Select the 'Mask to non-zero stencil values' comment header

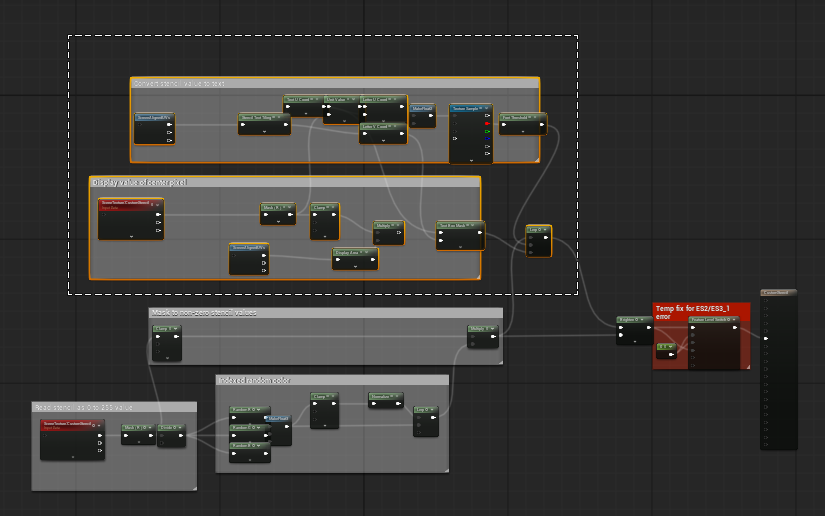(326, 312)
